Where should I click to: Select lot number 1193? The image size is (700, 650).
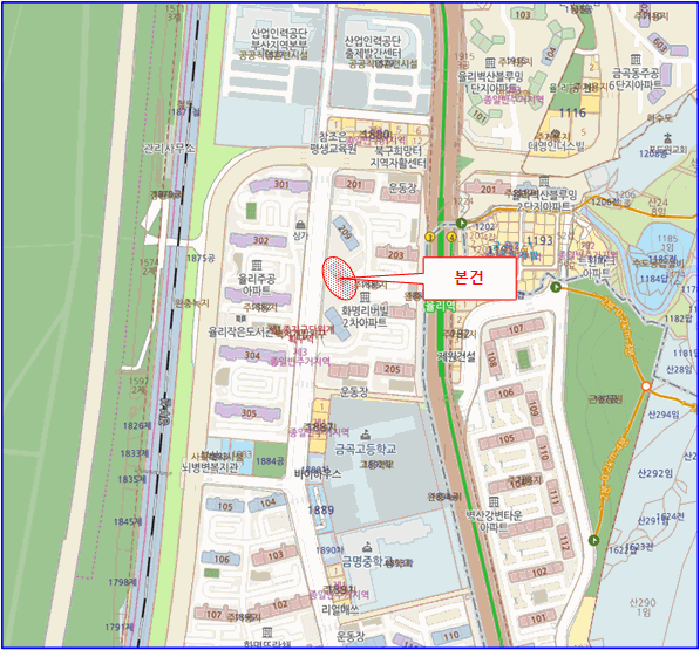(540, 241)
